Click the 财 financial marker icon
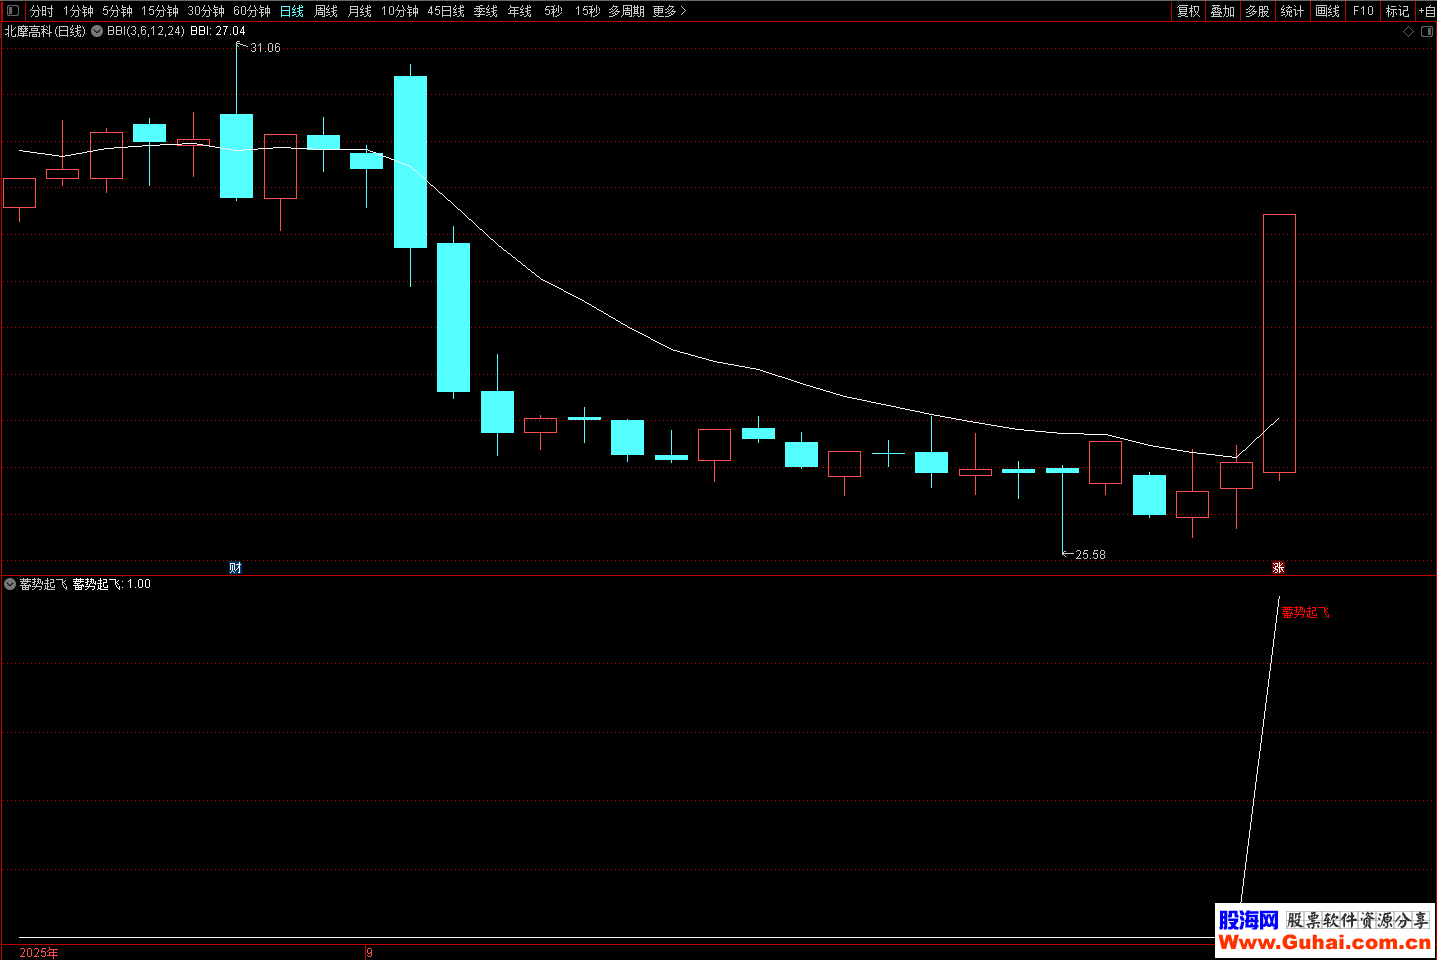Image resolution: width=1437 pixels, height=960 pixels. (235, 567)
